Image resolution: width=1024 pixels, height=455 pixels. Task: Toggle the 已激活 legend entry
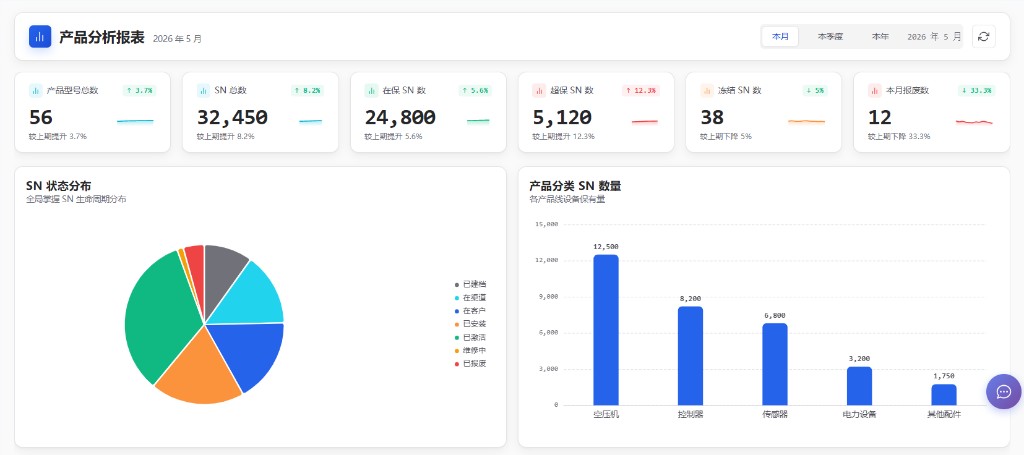click(x=470, y=337)
